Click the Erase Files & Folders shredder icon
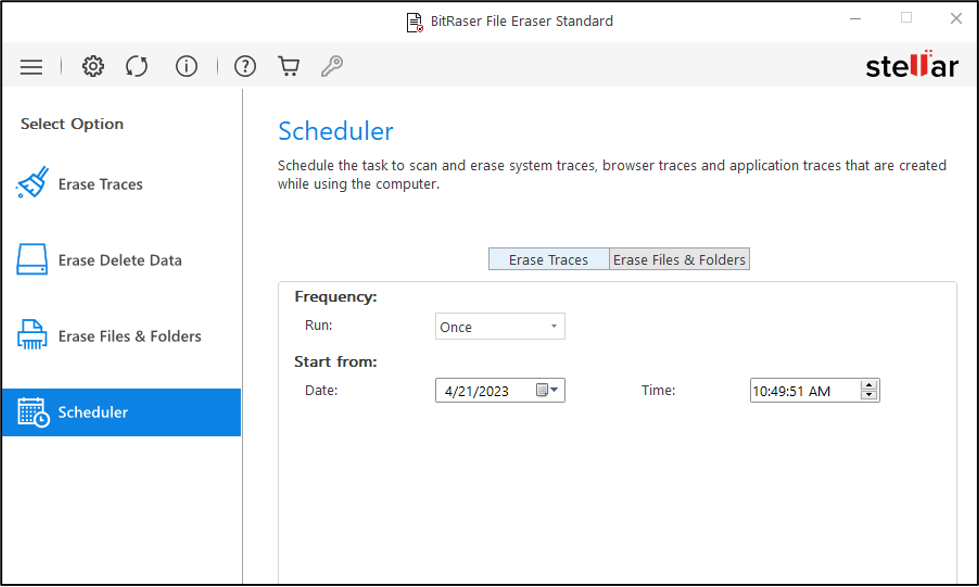This screenshot has height=587, width=979. click(x=32, y=336)
